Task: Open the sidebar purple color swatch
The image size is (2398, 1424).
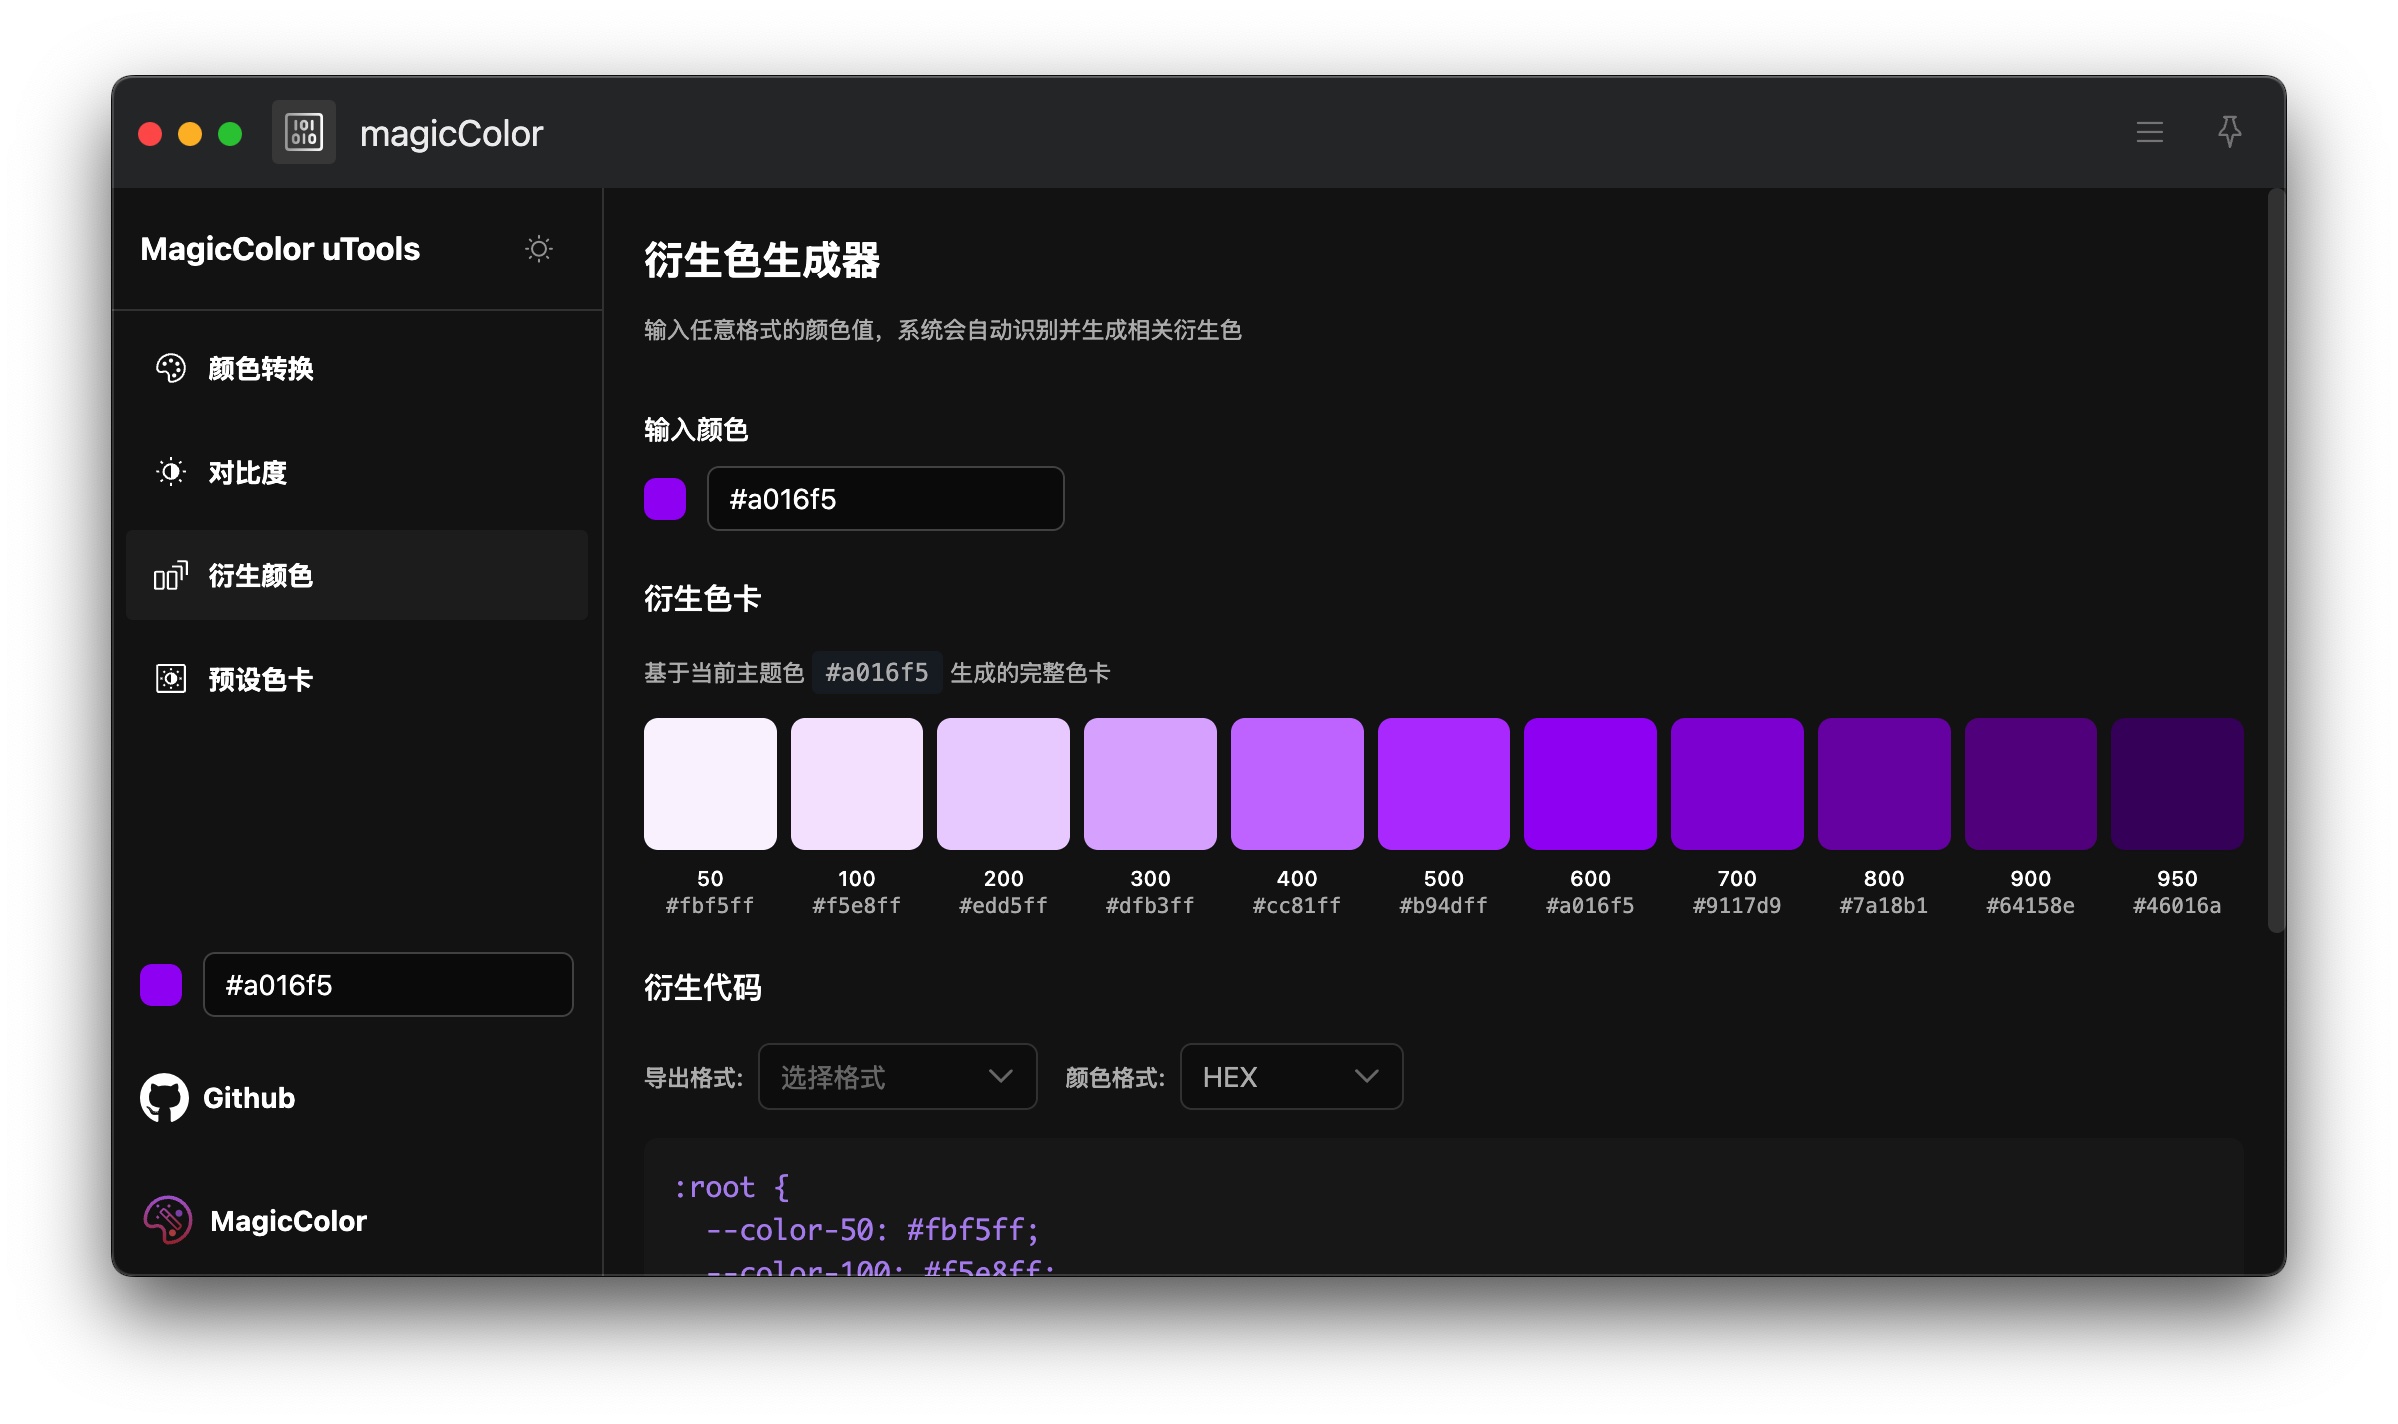Action: 161,985
